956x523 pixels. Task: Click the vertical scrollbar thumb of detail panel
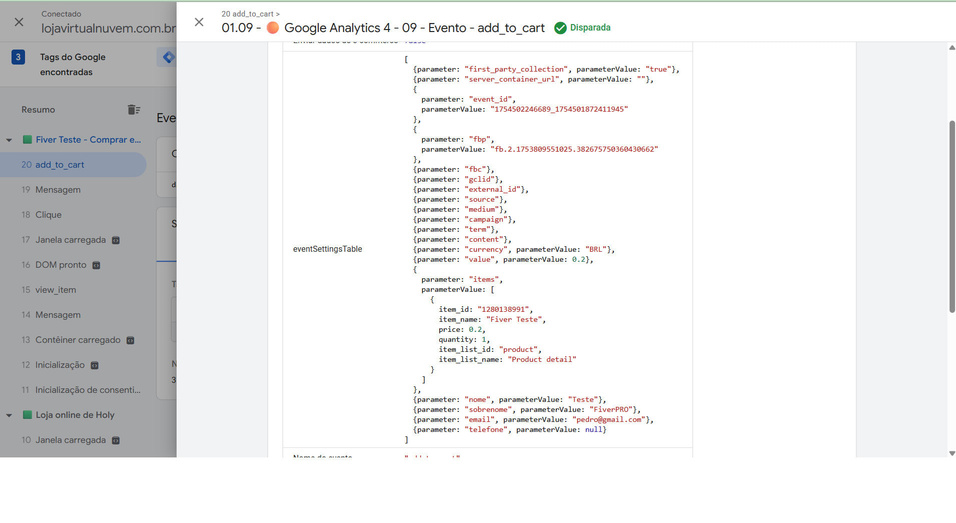(952, 216)
